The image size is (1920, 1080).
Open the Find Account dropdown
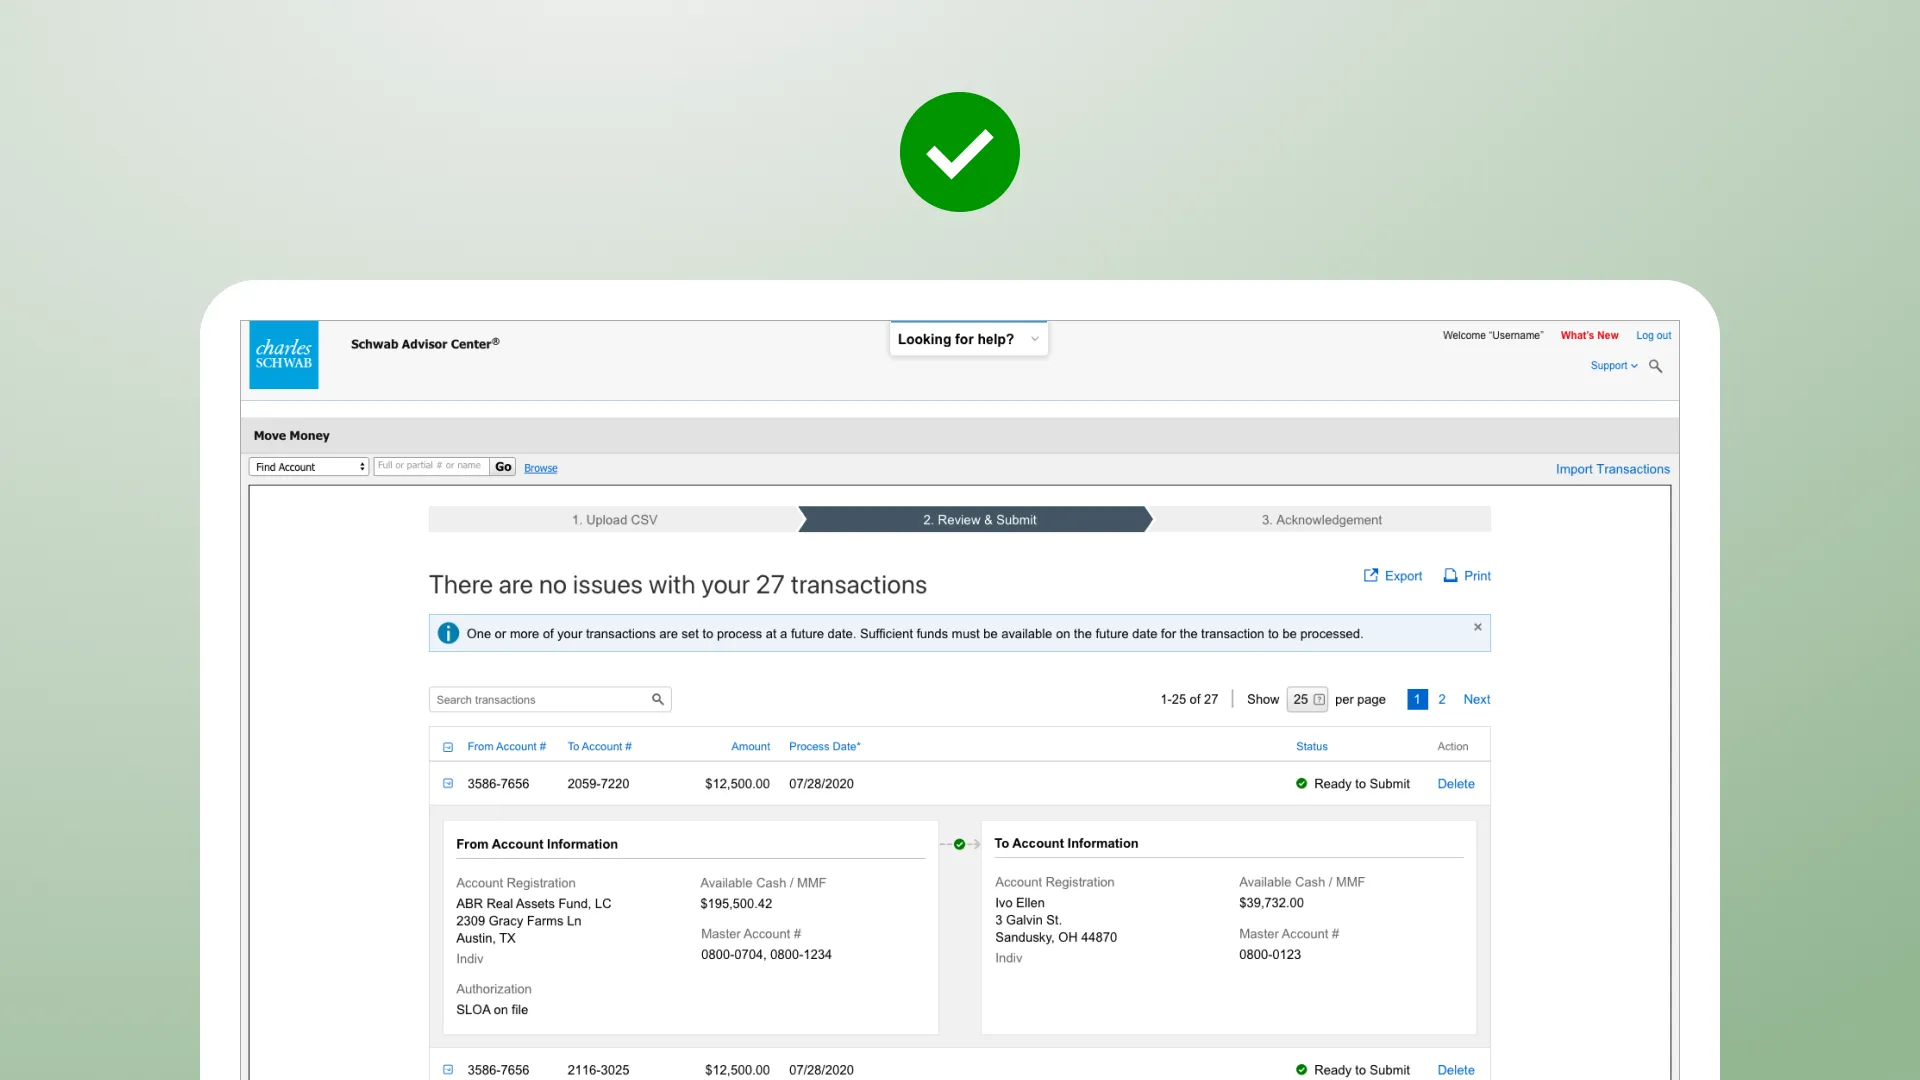[309, 467]
